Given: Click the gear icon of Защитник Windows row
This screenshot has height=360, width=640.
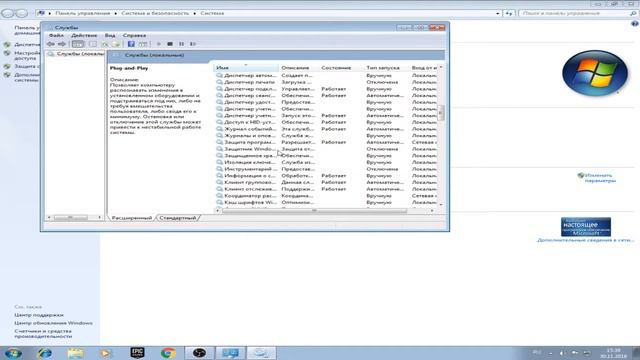Looking at the screenshot, I should [220, 149].
